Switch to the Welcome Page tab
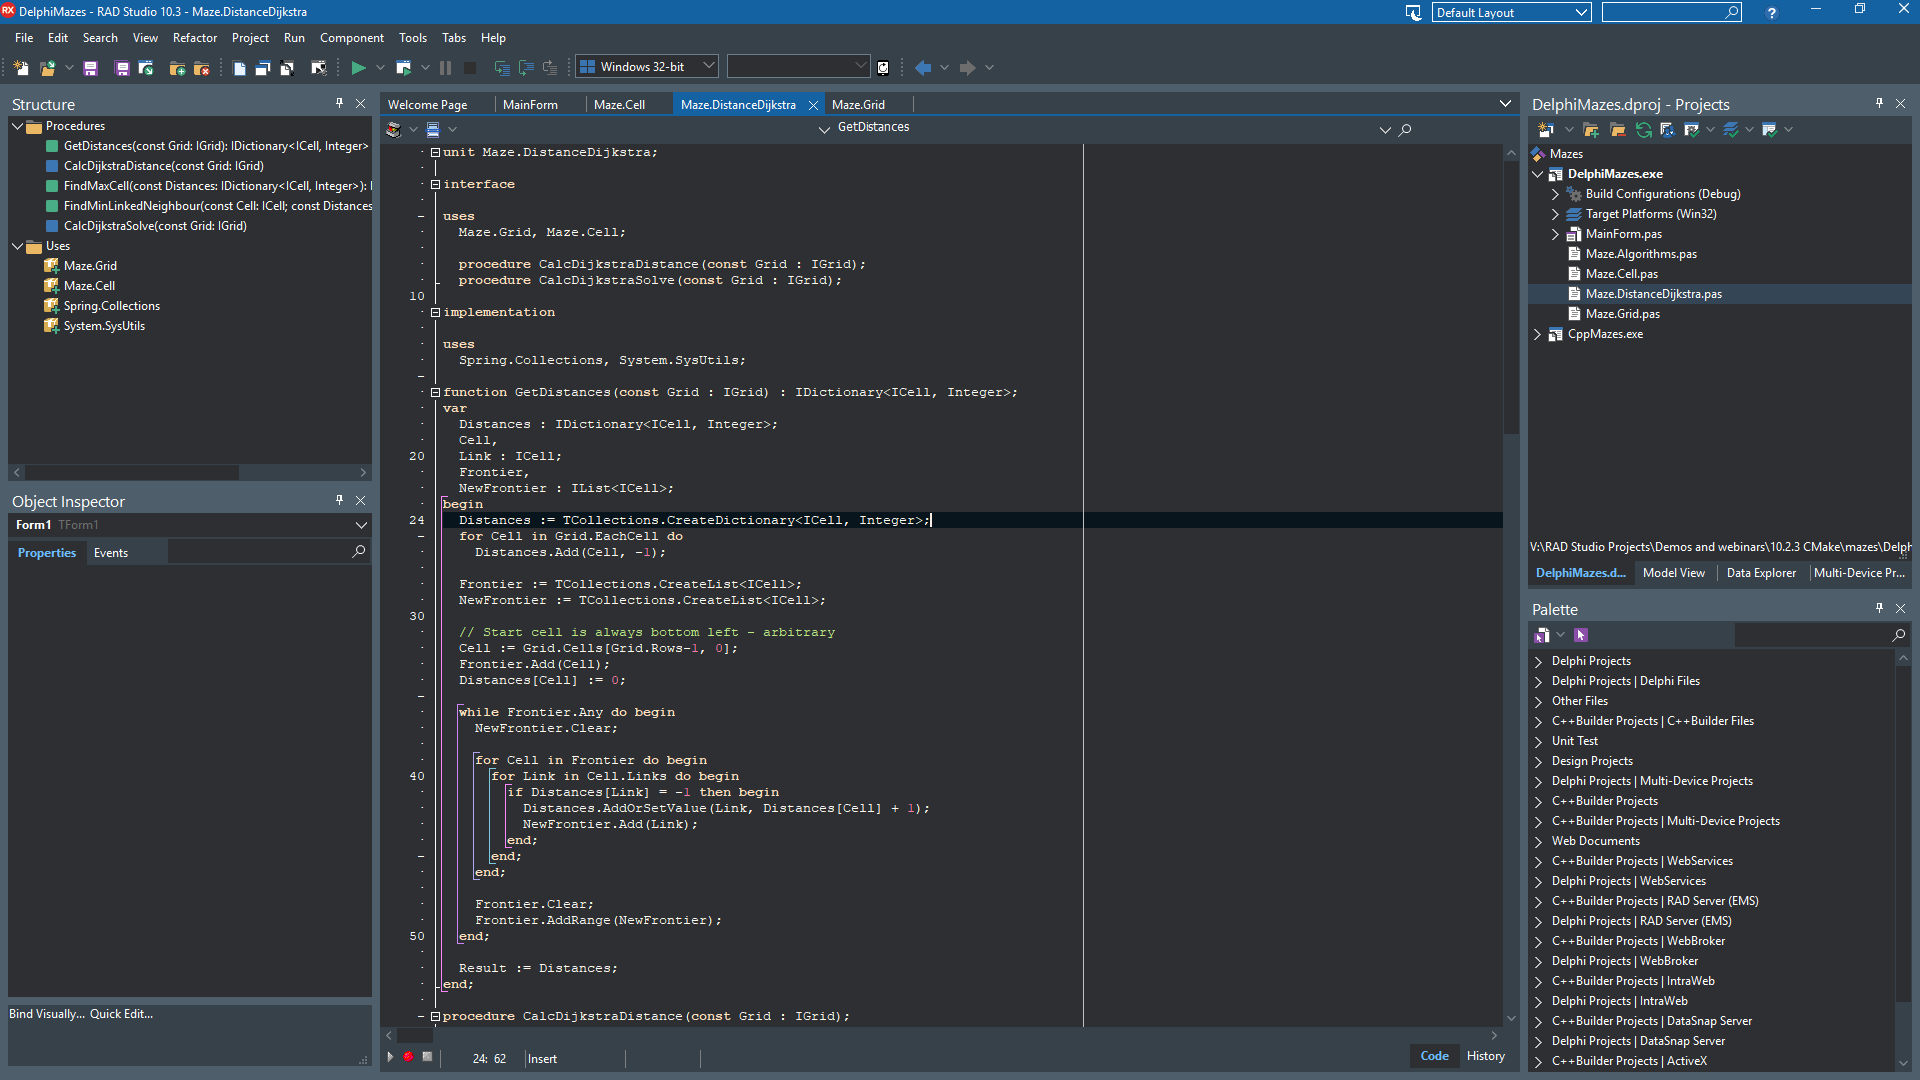The height and width of the screenshot is (1080, 1920). (x=428, y=104)
